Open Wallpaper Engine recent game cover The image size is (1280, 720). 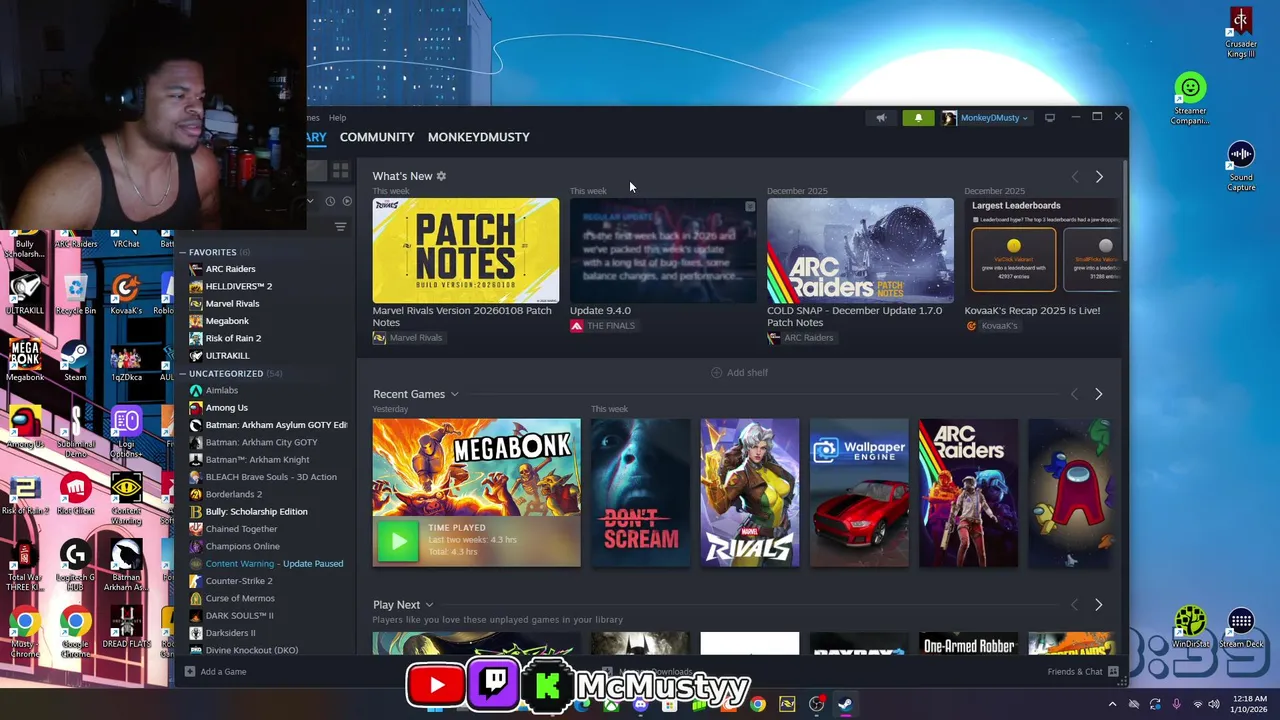[x=859, y=493]
